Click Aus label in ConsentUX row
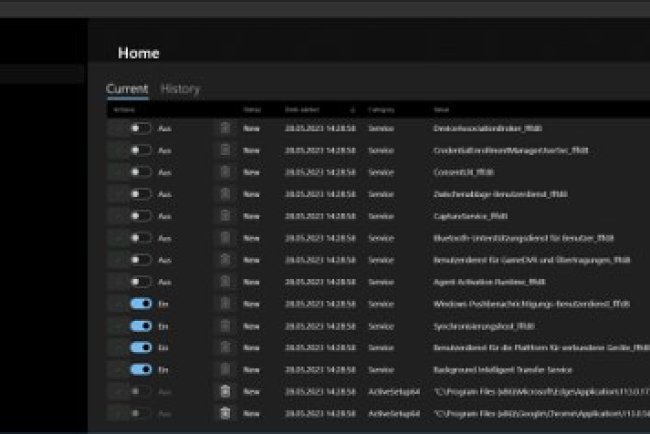 tap(165, 172)
